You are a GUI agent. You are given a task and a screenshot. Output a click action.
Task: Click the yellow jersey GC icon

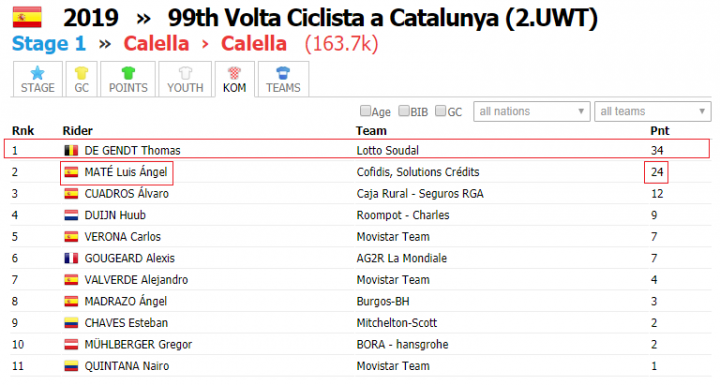coord(81,73)
